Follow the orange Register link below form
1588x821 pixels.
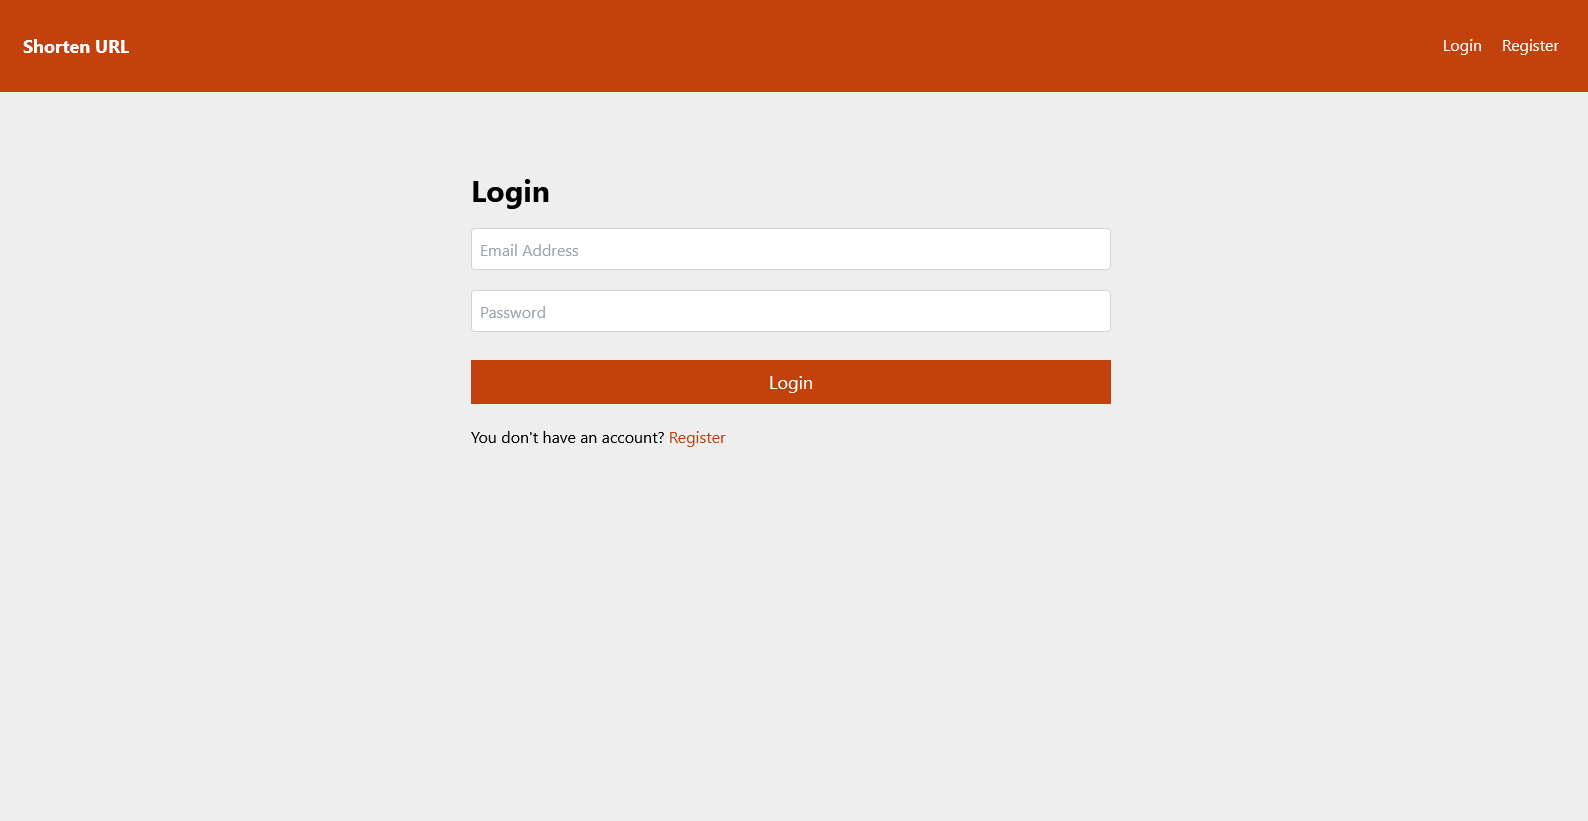point(697,438)
